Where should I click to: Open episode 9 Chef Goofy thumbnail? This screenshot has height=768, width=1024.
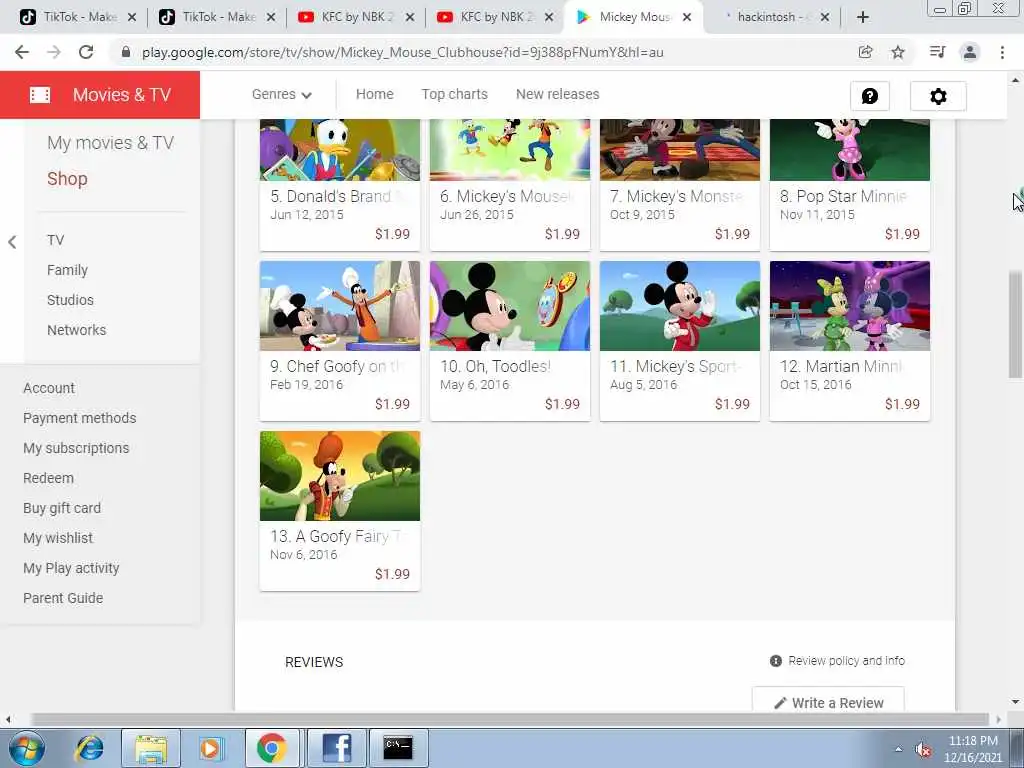pyautogui.click(x=340, y=306)
